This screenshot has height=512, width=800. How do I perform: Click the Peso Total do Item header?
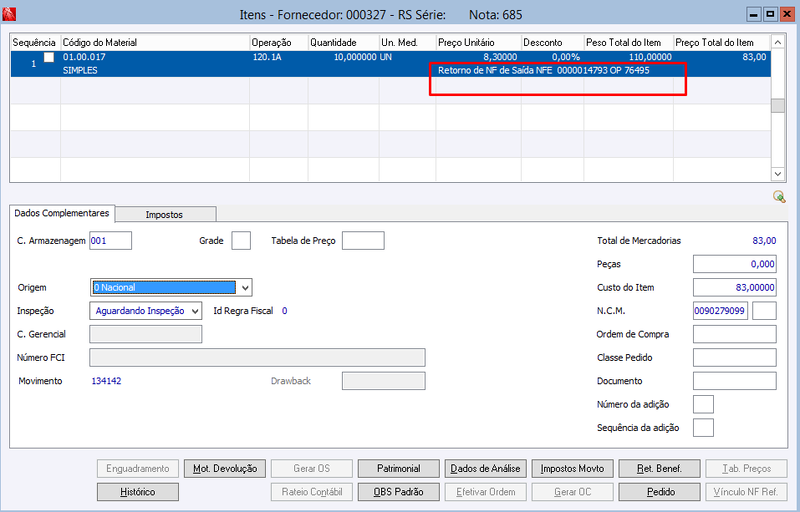(x=629, y=42)
